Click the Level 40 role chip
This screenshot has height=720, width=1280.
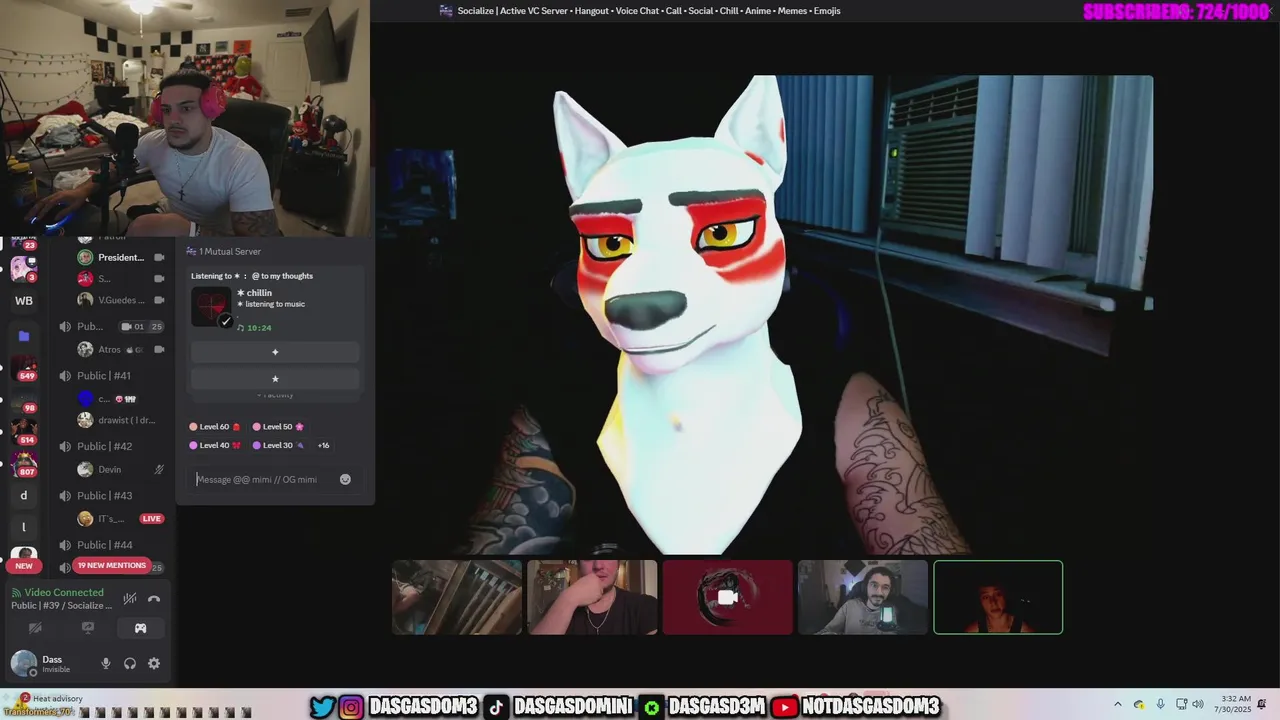[215, 445]
